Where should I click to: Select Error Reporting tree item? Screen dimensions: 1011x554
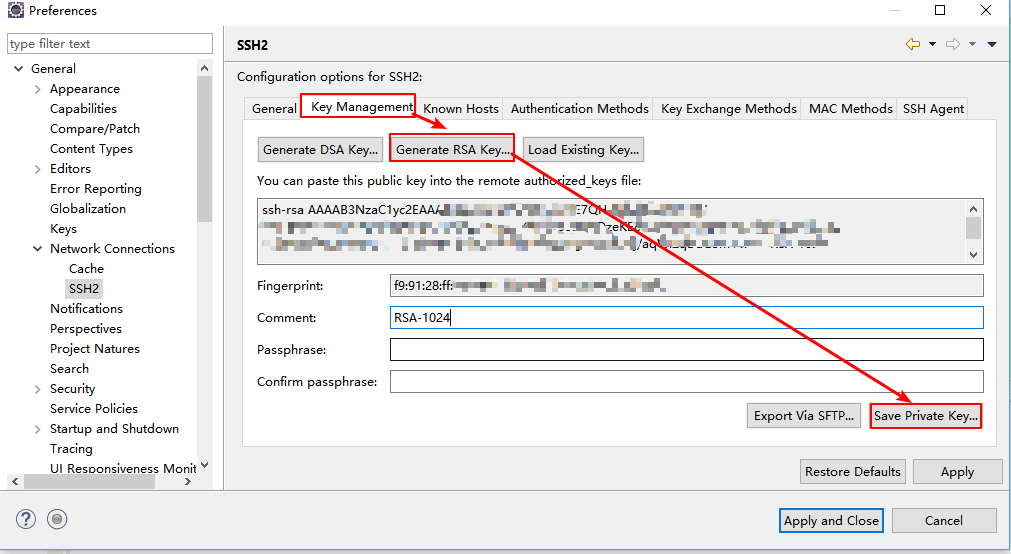(95, 188)
